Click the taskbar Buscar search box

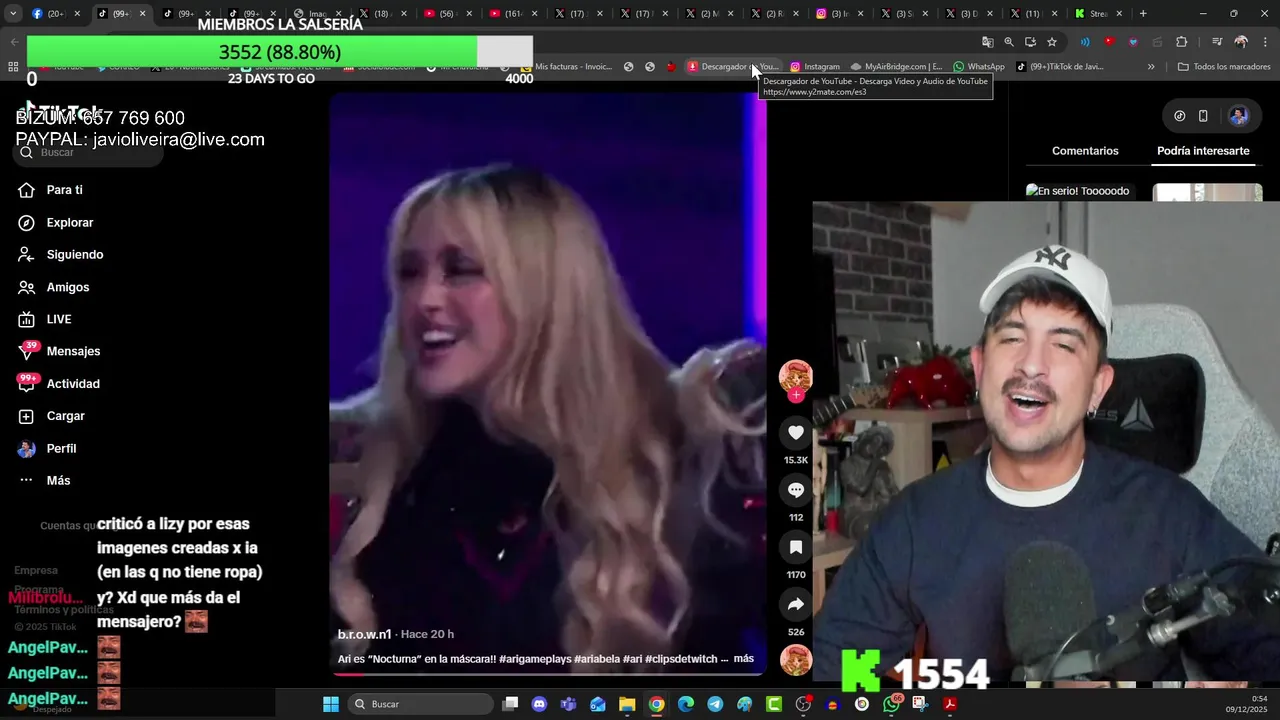[420, 704]
